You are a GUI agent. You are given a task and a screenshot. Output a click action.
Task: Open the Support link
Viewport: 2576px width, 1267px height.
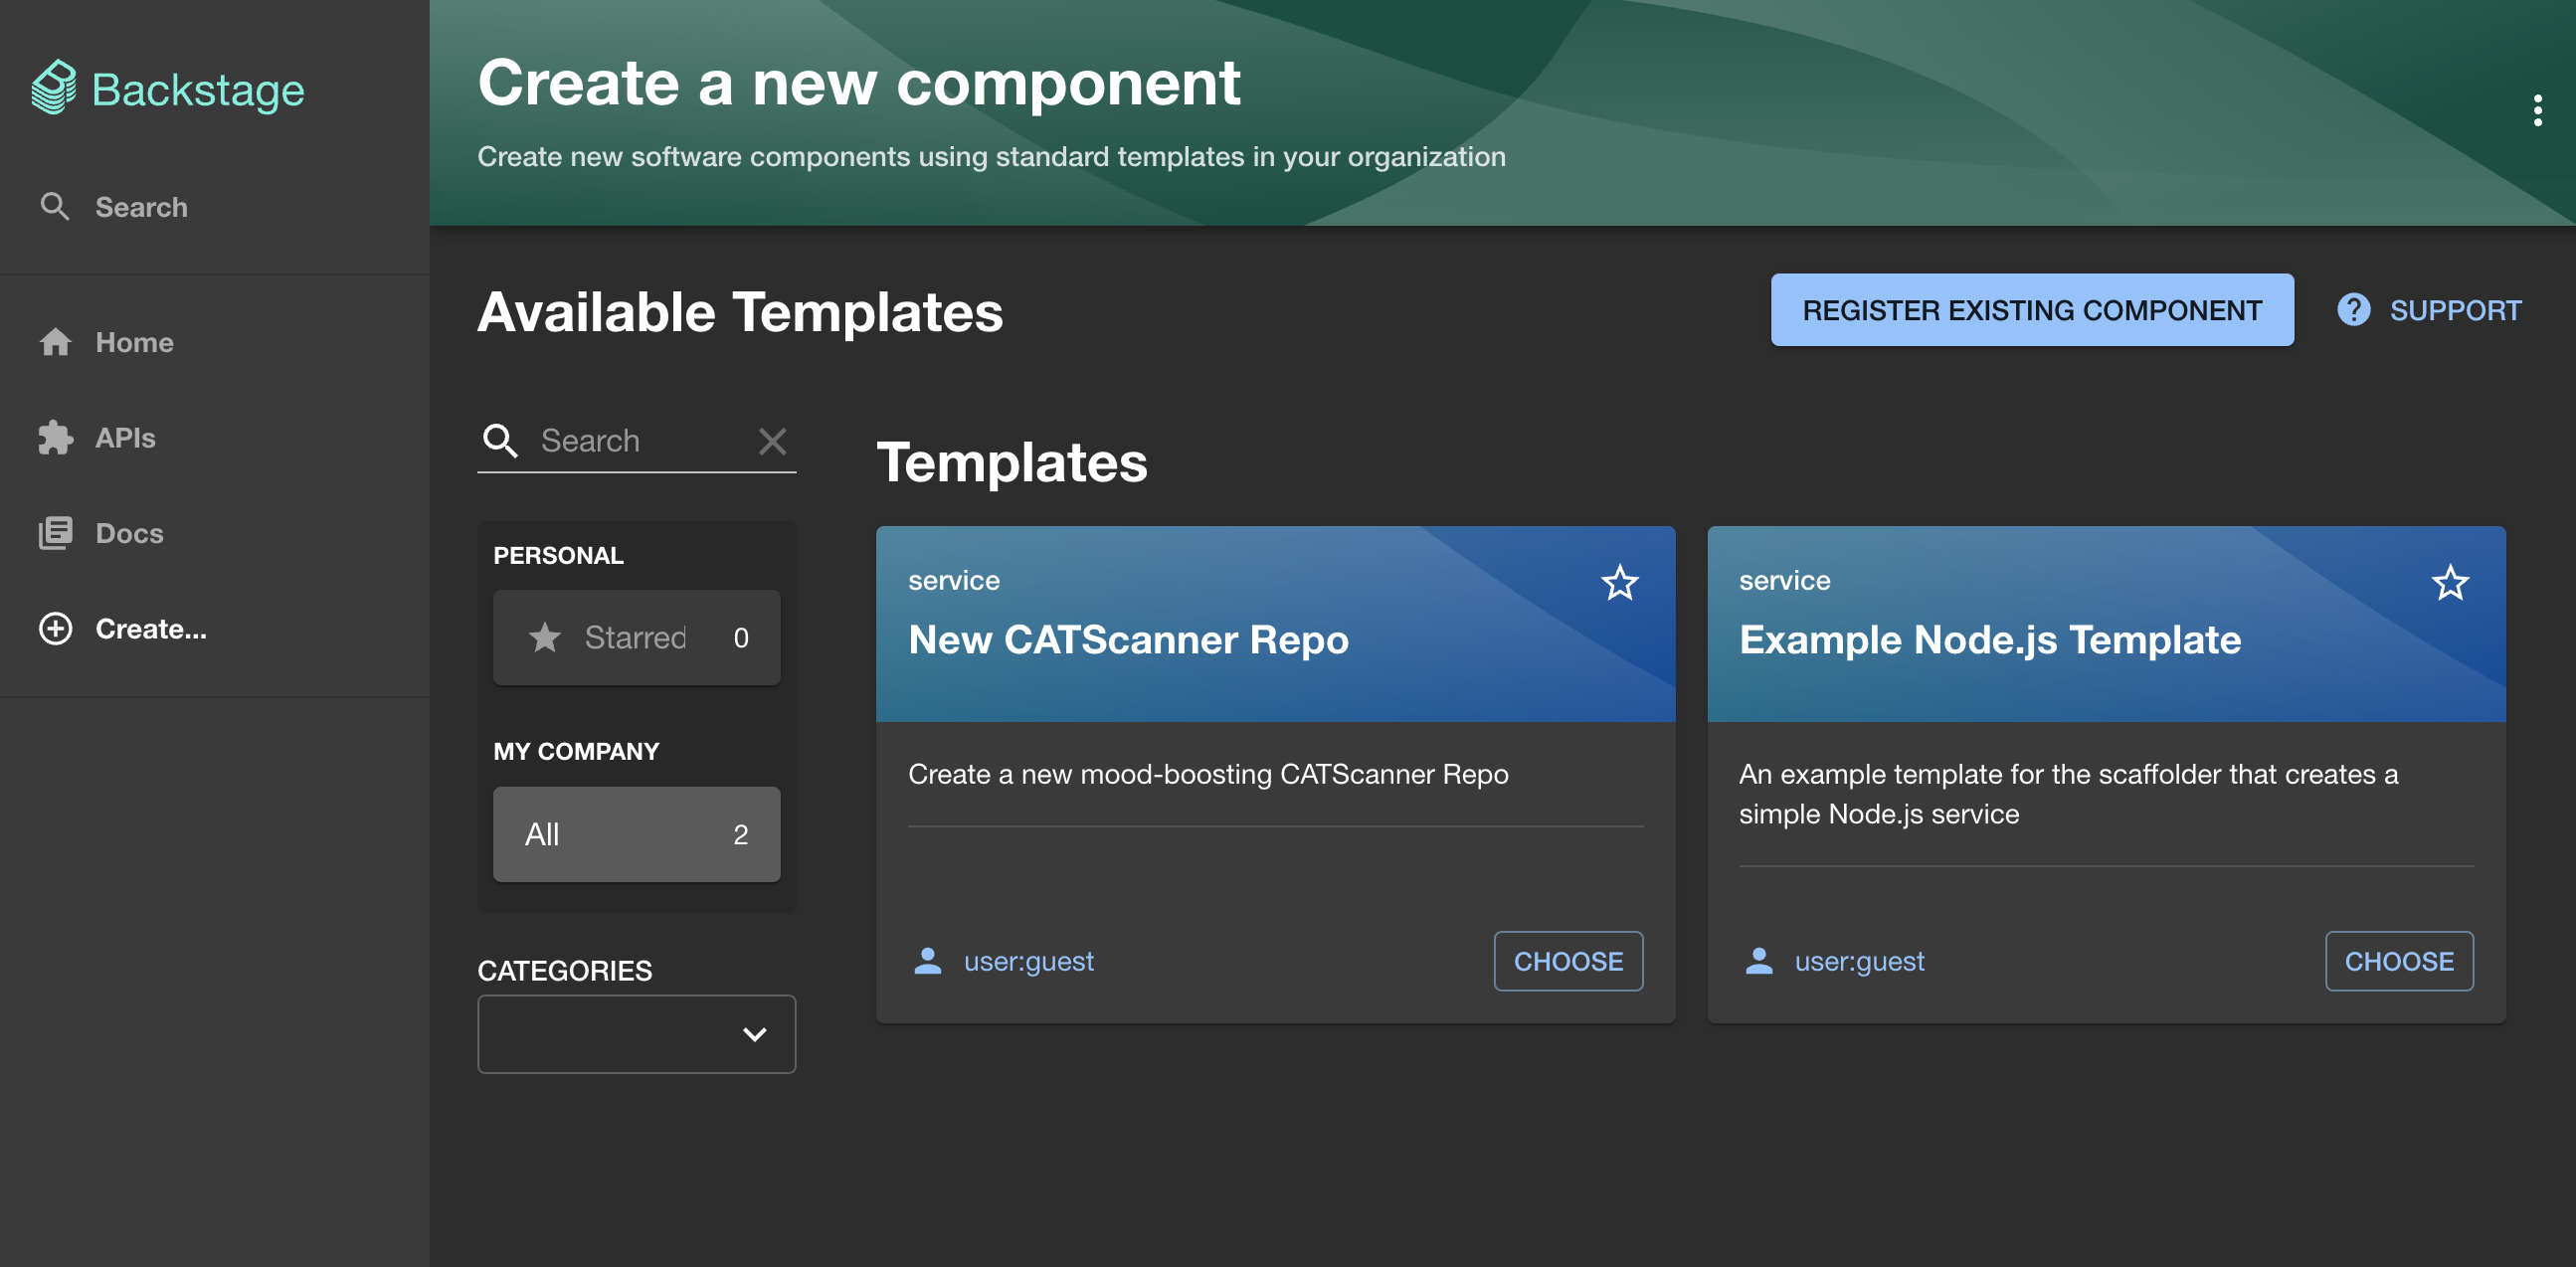pyautogui.click(x=2428, y=310)
